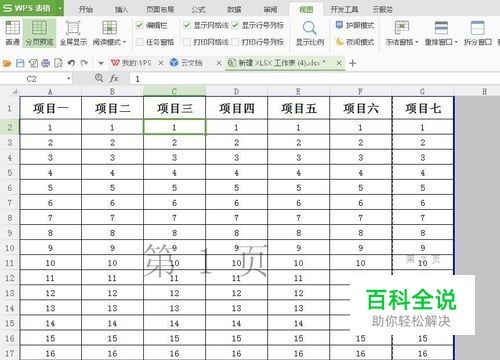The image size is (500, 360).
Task: Open the Name Box dropdown showing C2
Action: [68, 79]
